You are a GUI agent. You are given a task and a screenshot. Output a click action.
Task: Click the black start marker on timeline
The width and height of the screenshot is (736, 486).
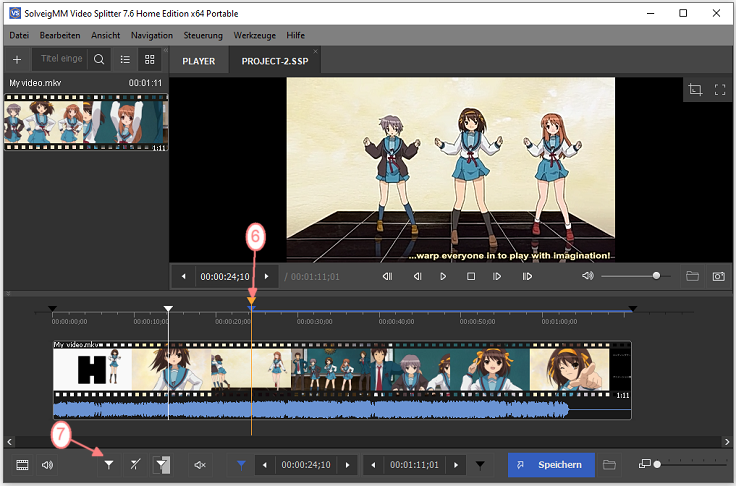(53, 309)
